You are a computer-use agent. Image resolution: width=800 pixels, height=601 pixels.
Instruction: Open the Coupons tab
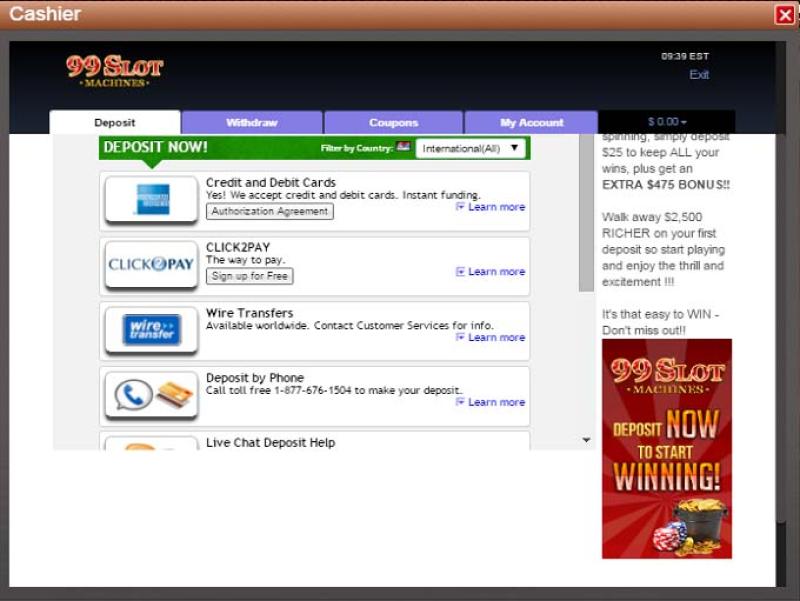pyautogui.click(x=393, y=122)
